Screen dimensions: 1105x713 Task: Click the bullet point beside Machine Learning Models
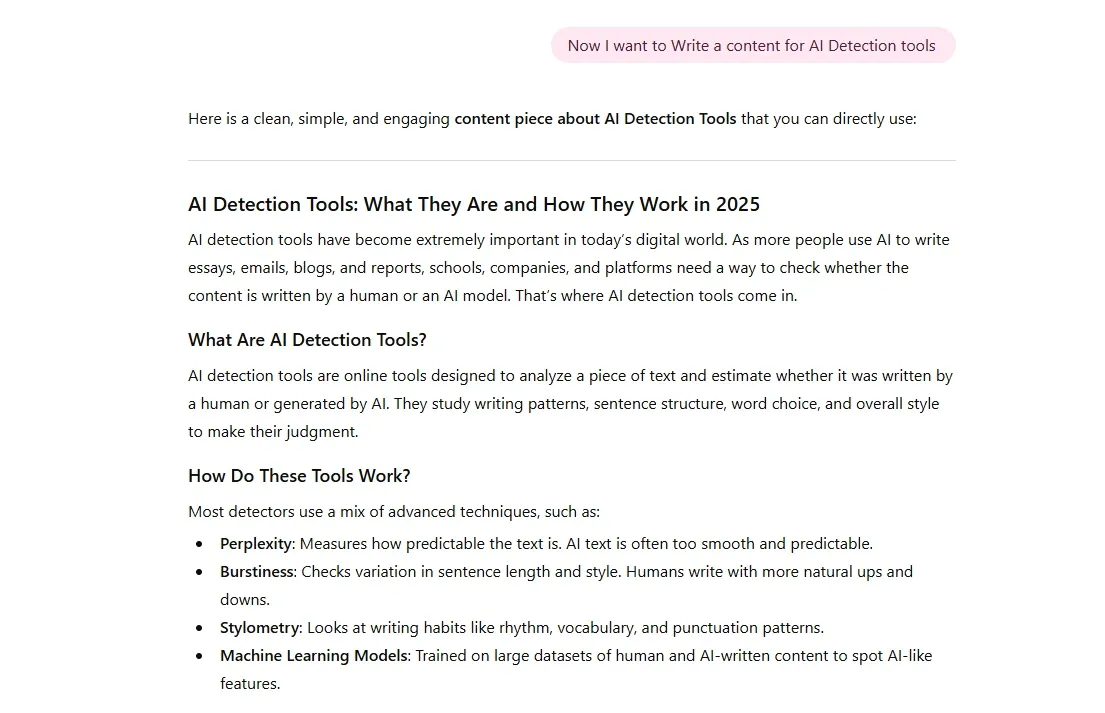click(199, 656)
